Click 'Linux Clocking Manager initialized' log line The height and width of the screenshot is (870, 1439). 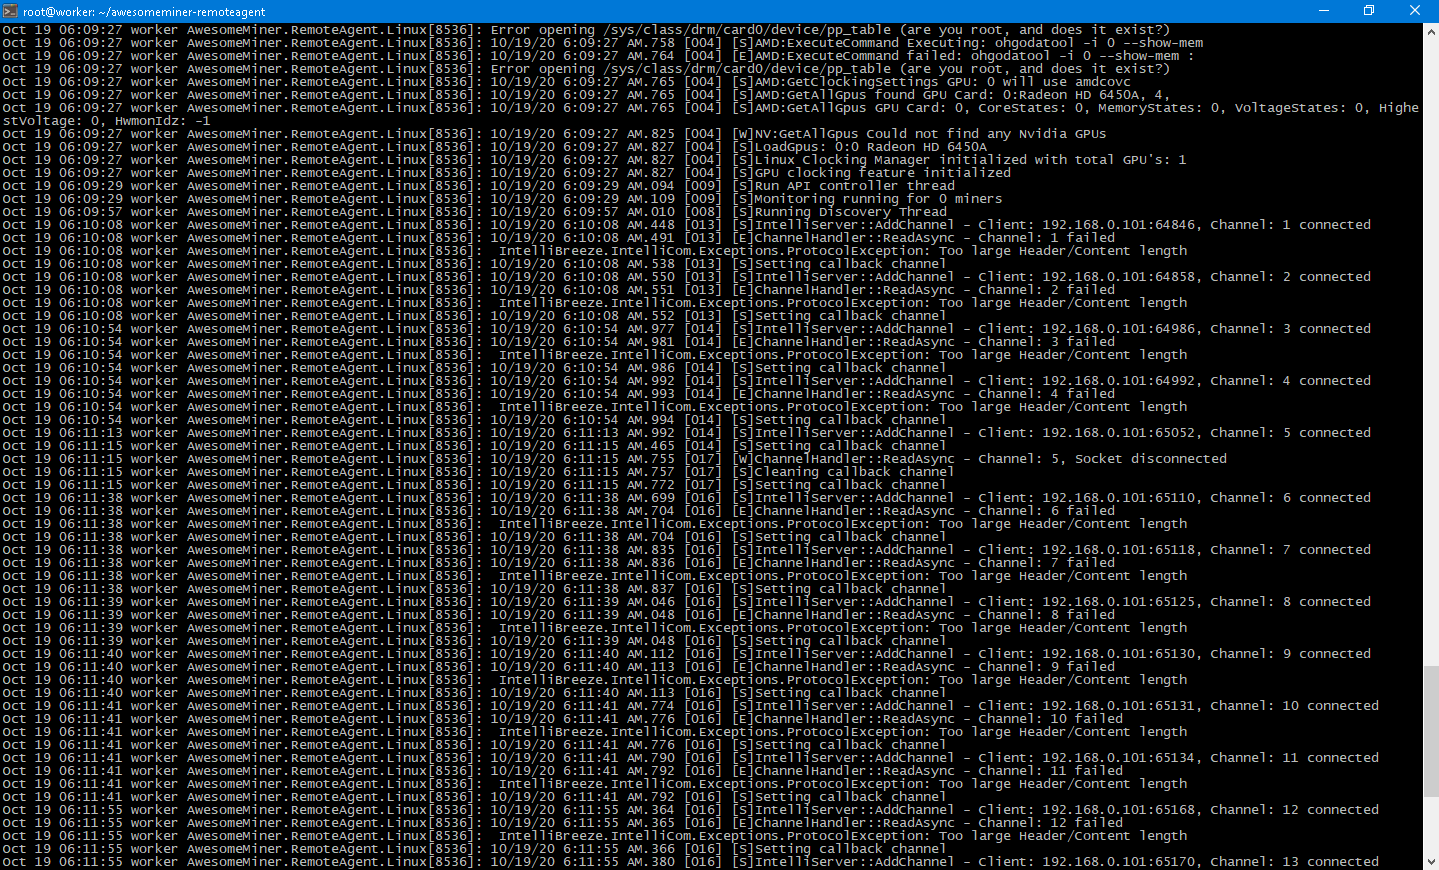(594, 160)
